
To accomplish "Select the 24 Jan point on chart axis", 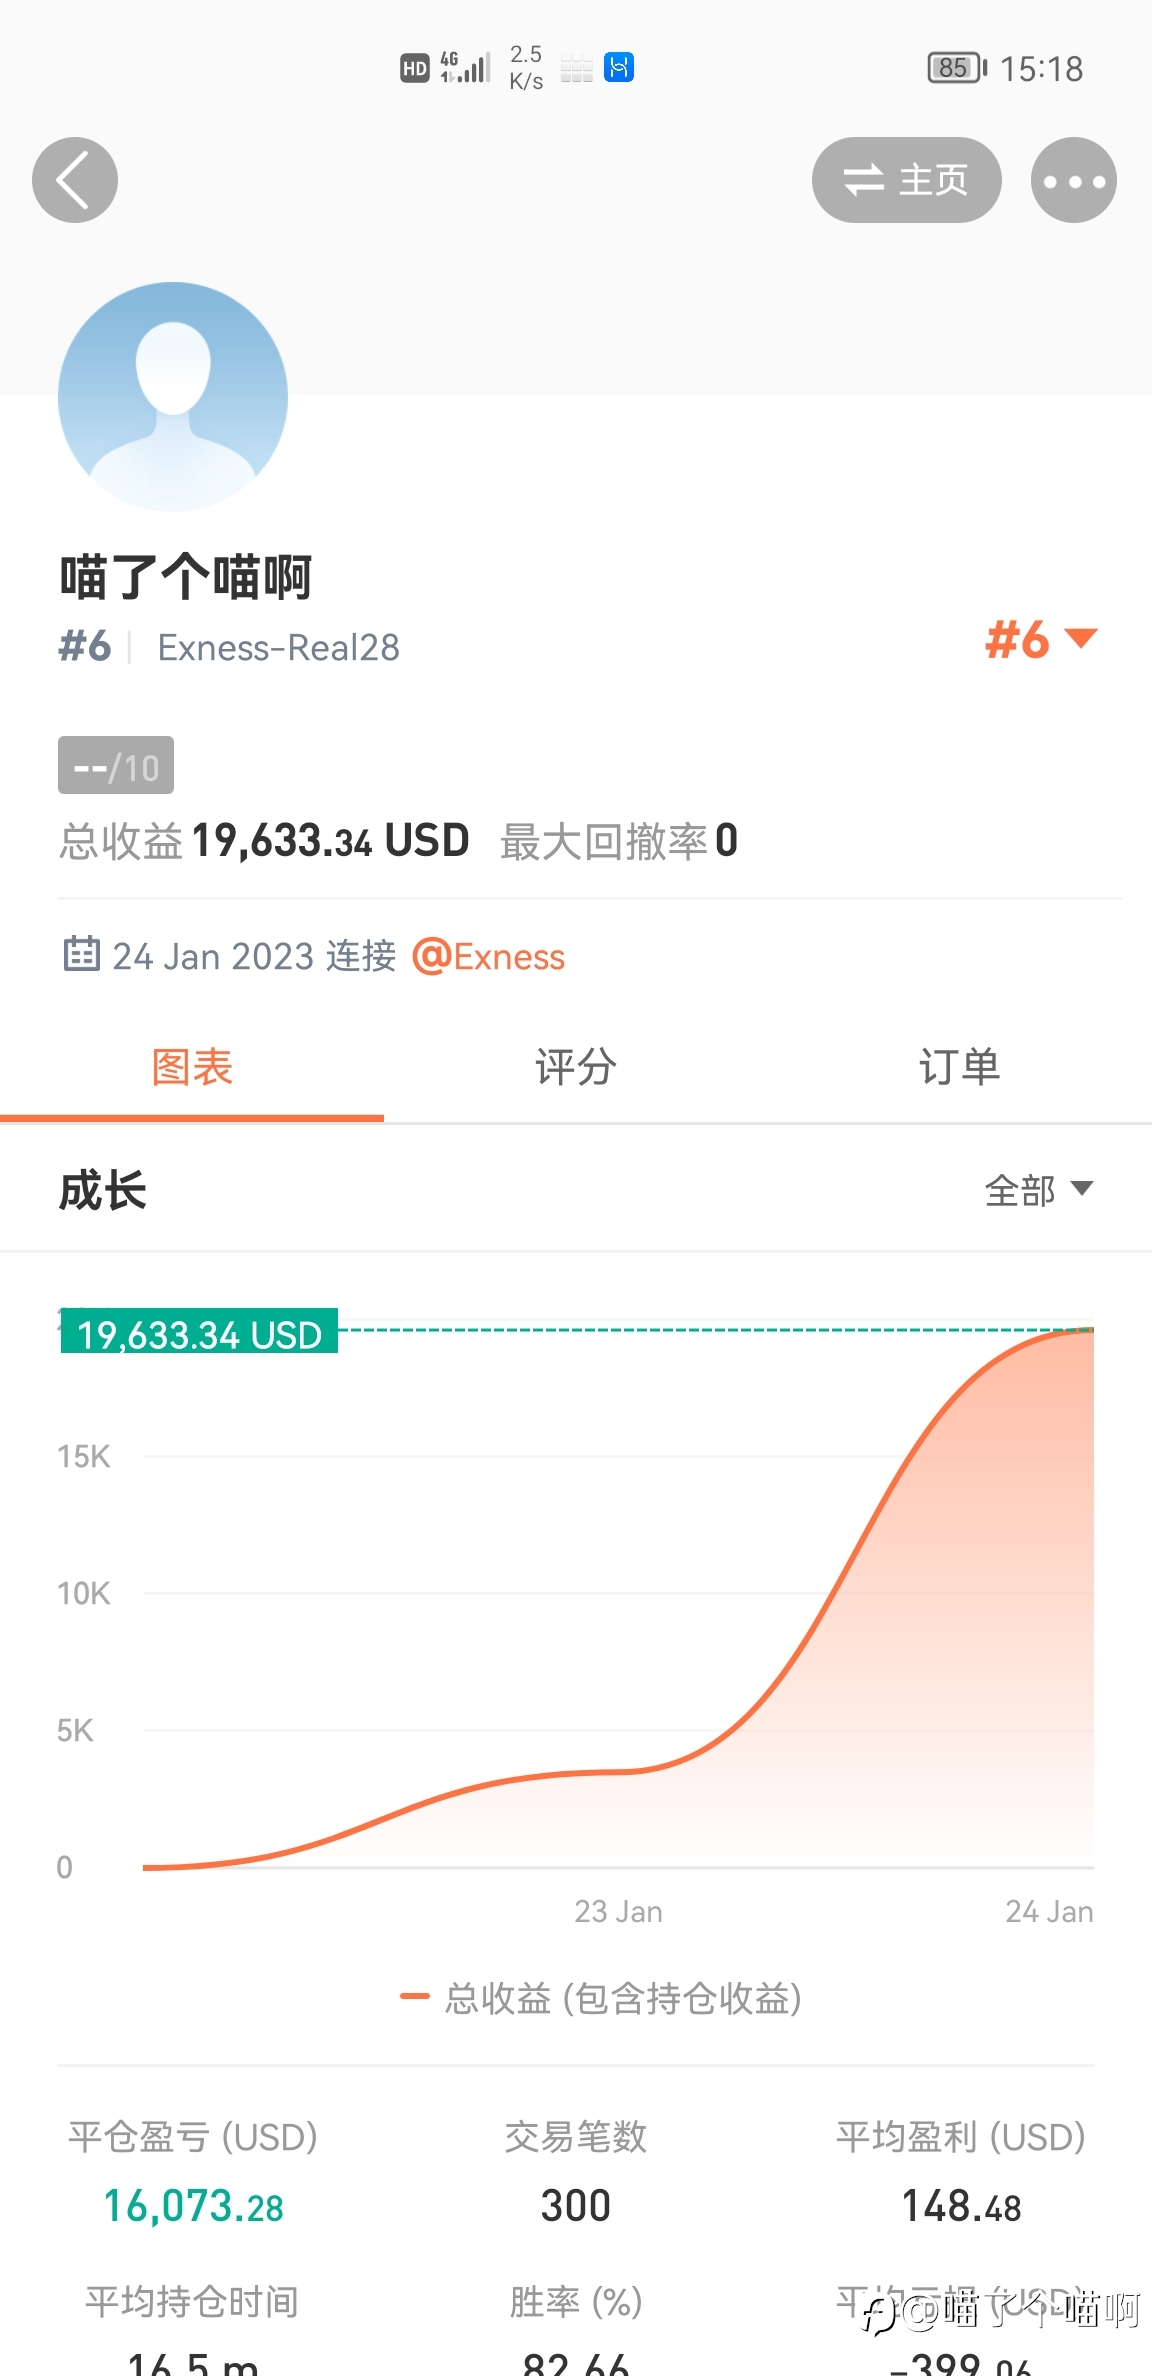I will [1048, 1912].
